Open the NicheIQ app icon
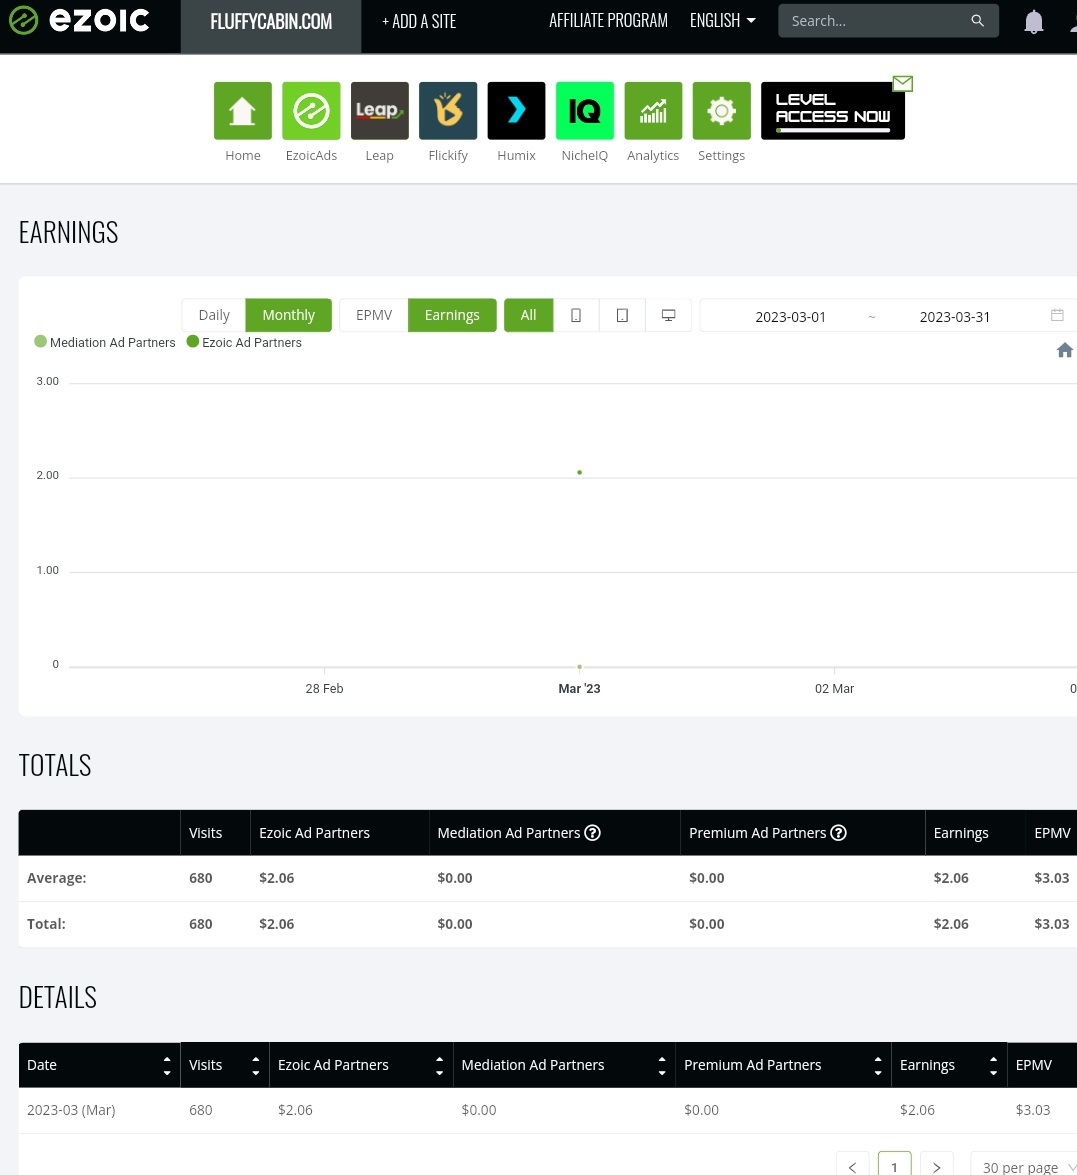This screenshot has width=1077, height=1175. (585, 111)
